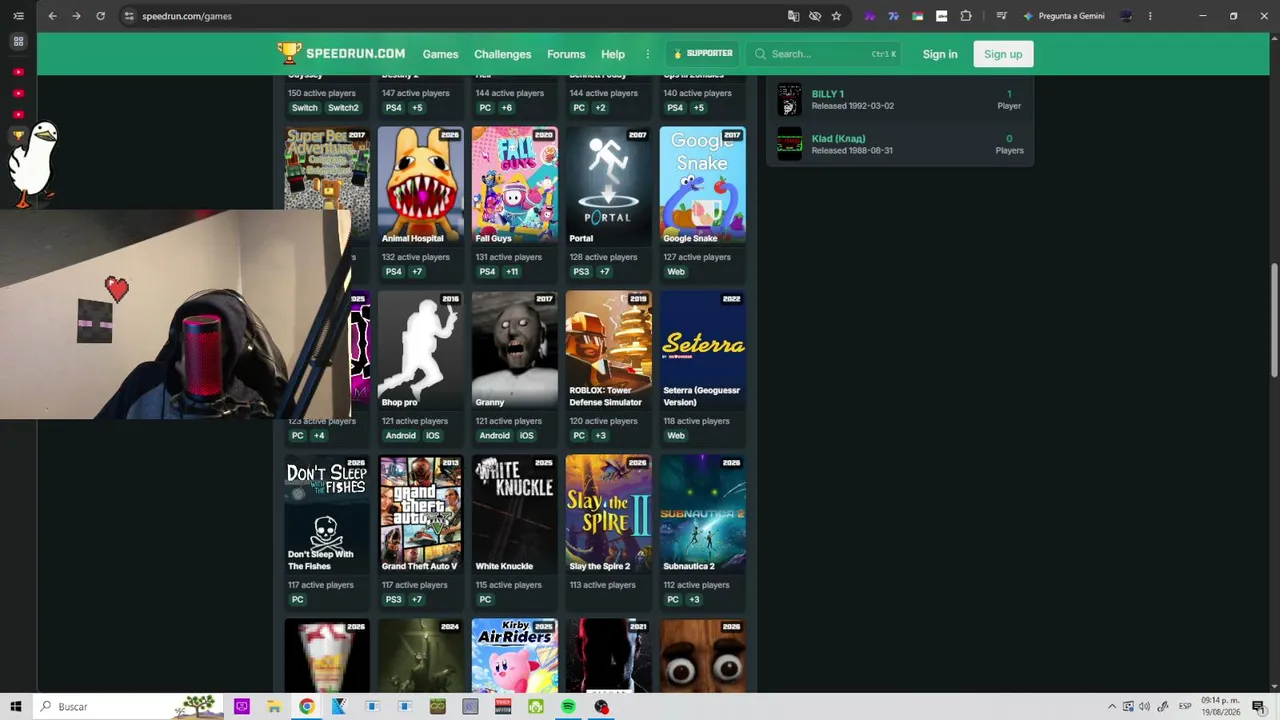
Task: Click the BILLY 1 game link
Action: tap(827, 94)
